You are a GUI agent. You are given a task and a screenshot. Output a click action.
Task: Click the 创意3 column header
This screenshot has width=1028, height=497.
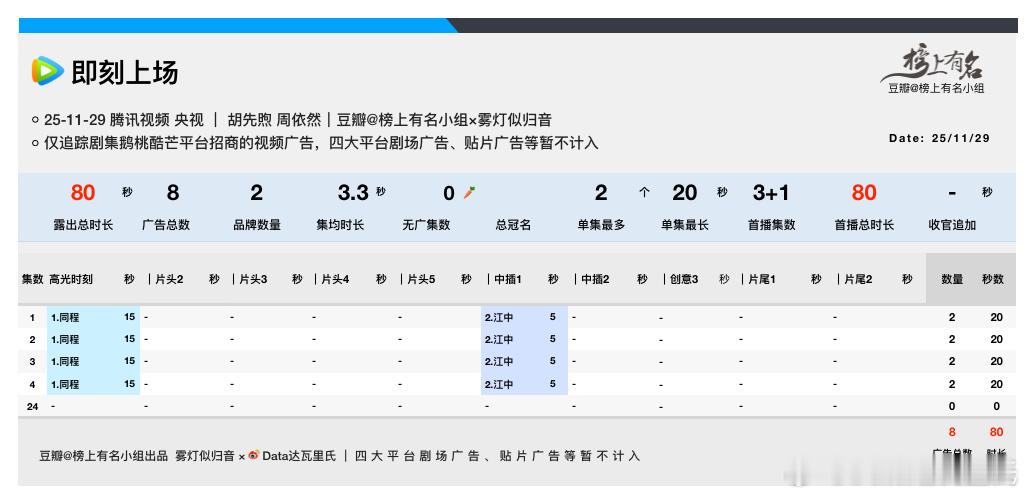684,279
